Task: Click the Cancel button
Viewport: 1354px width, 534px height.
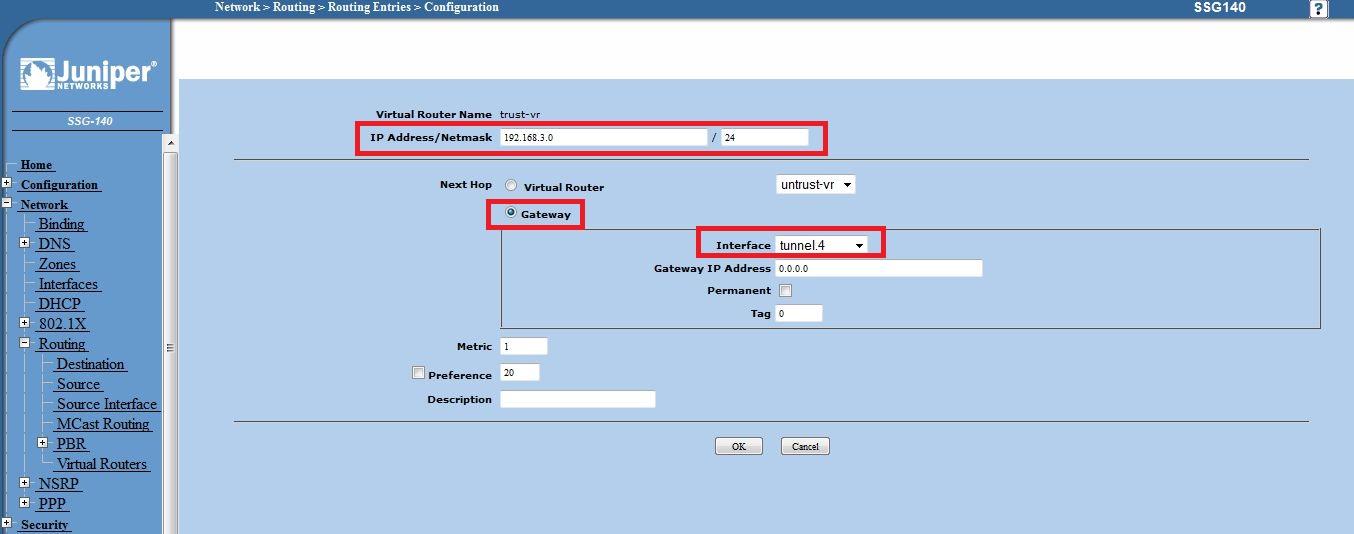Action: [x=805, y=447]
